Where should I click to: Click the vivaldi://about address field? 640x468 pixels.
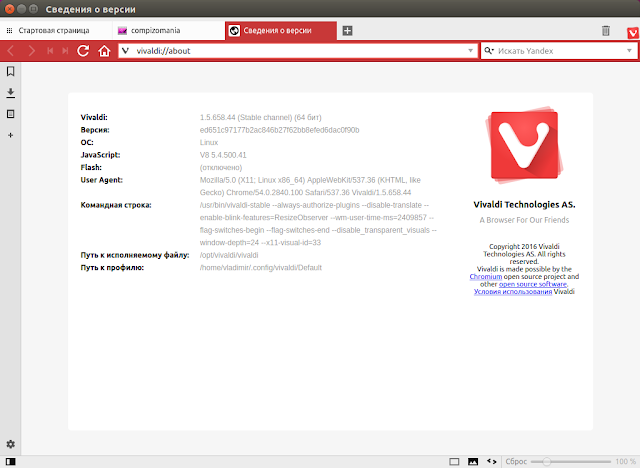(300, 51)
